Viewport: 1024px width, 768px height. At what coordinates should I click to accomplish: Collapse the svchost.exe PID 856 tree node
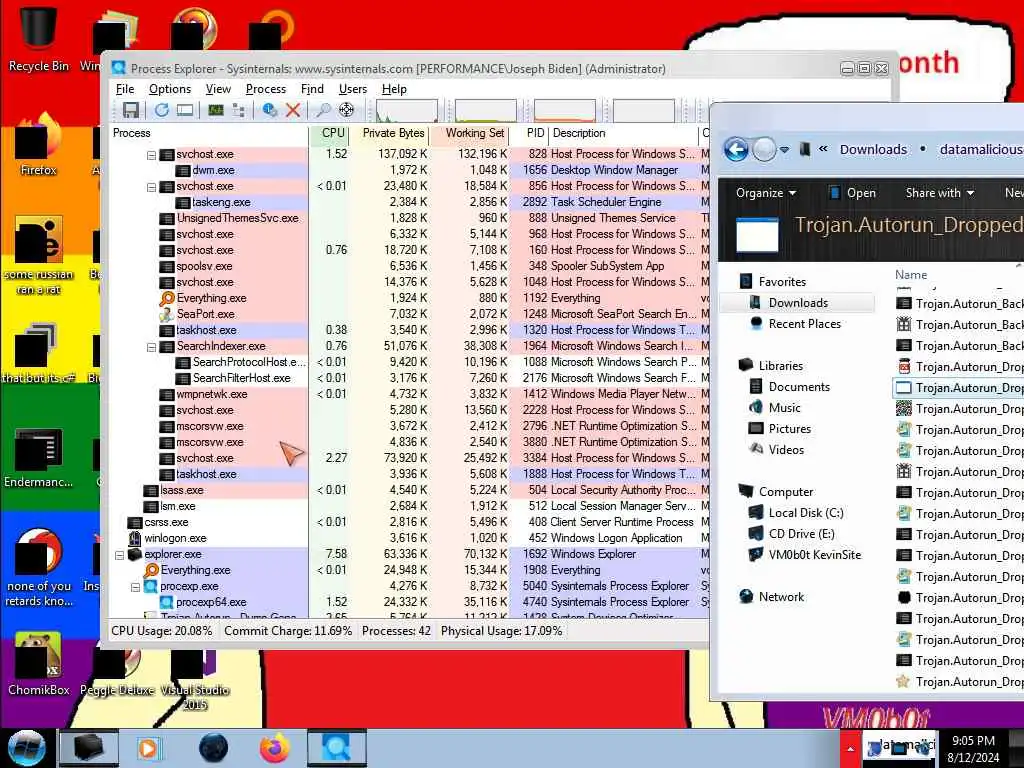152,187
